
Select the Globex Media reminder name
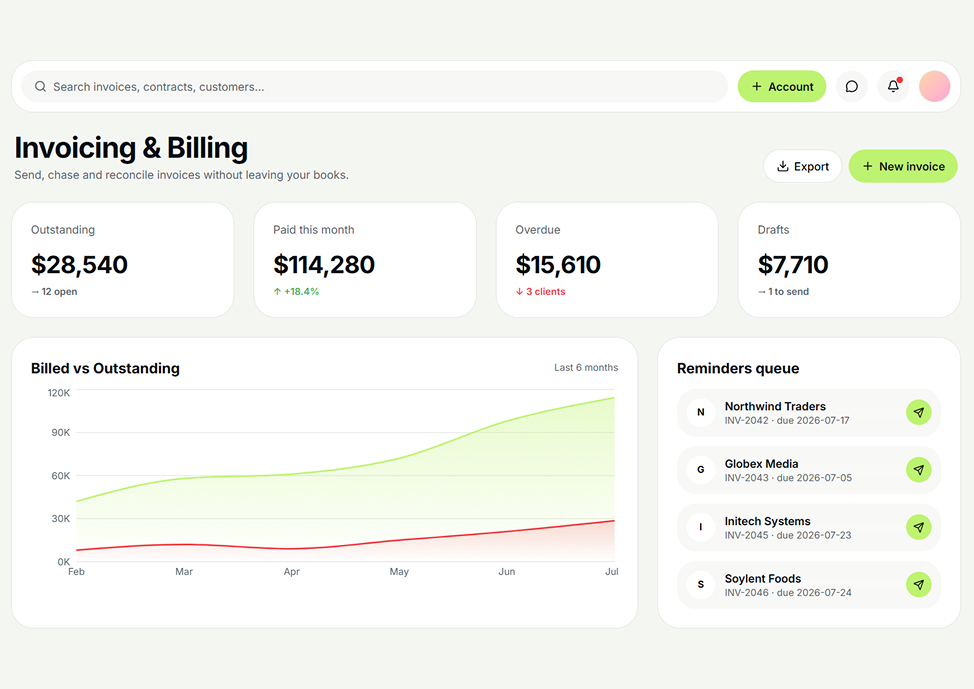tap(762, 464)
